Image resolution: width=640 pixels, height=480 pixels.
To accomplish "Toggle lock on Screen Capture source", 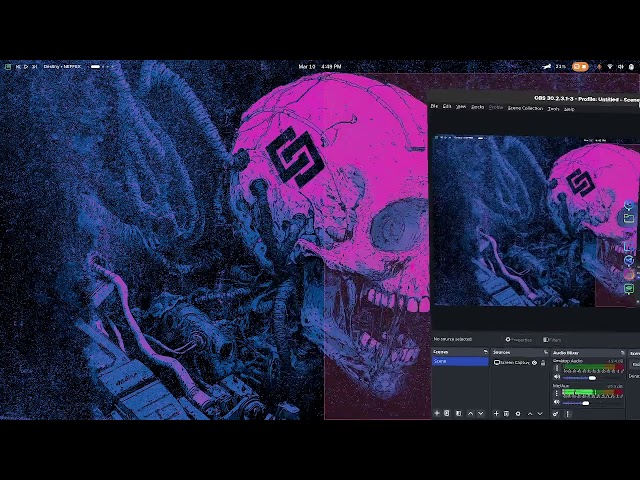I will click(542, 362).
